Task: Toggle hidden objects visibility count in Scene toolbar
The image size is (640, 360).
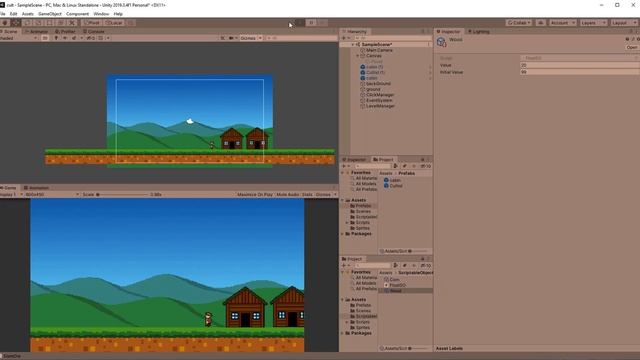Action: [x=91, y=38]
